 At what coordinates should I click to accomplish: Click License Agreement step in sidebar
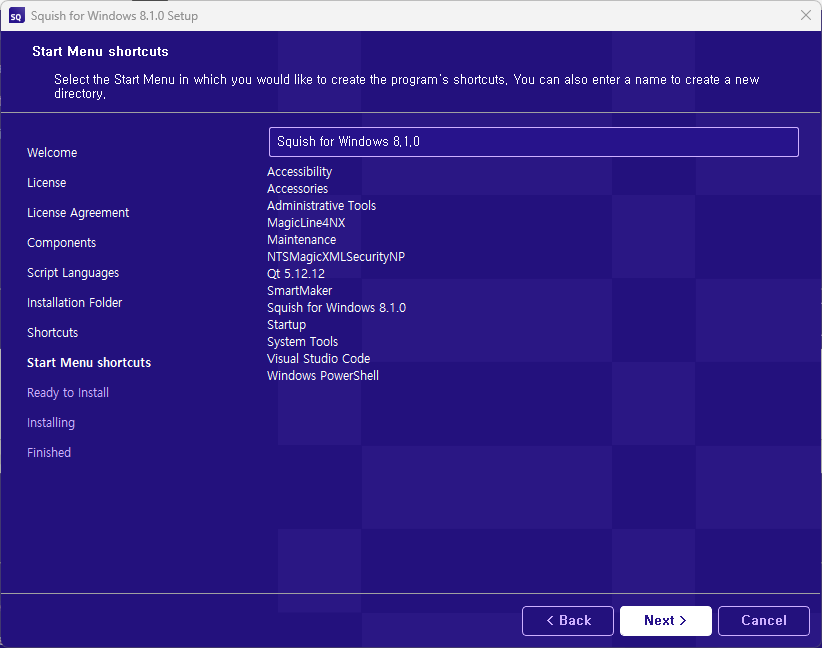pyautogui.click(x=78, y=213)
